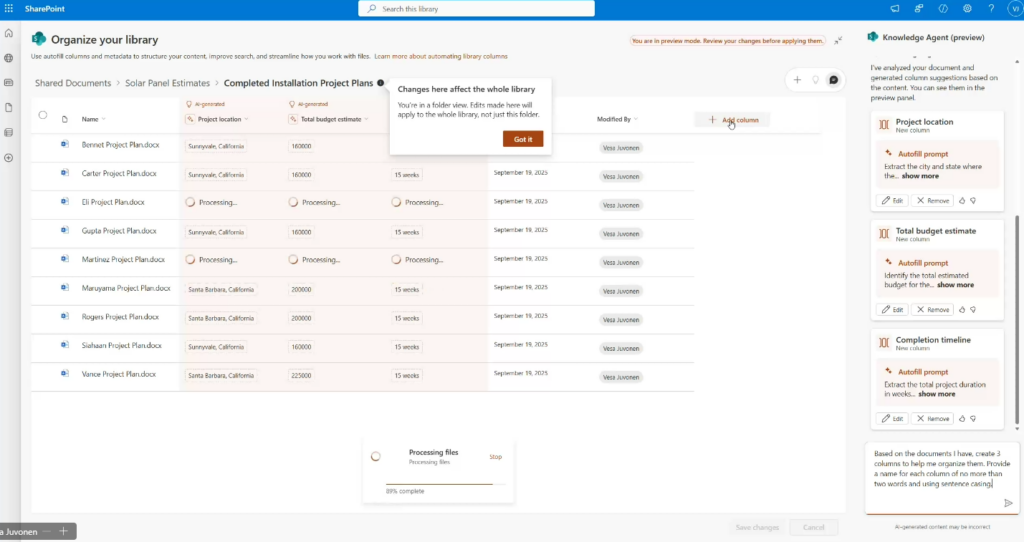This screenshot has height=542, width=1024.
Task: Open the megaphone icon in top header
Action: tap(895, 8)
